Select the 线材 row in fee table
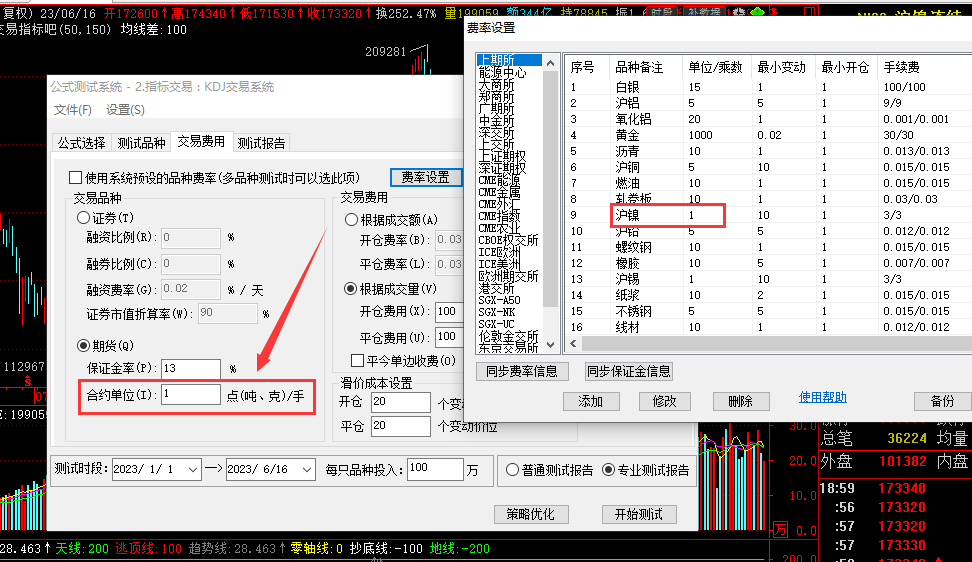The image size is (972, 562). (768, 327)
